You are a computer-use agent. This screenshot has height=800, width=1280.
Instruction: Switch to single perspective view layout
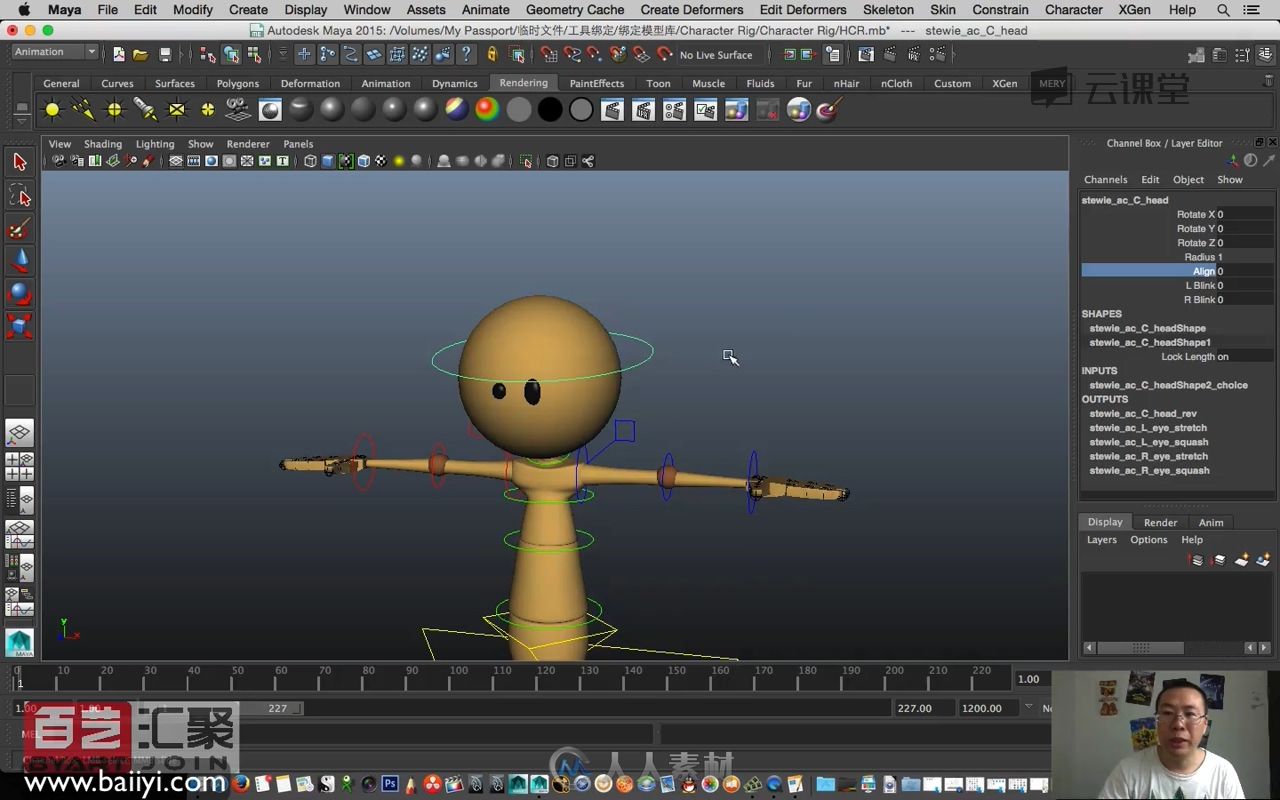19,433
